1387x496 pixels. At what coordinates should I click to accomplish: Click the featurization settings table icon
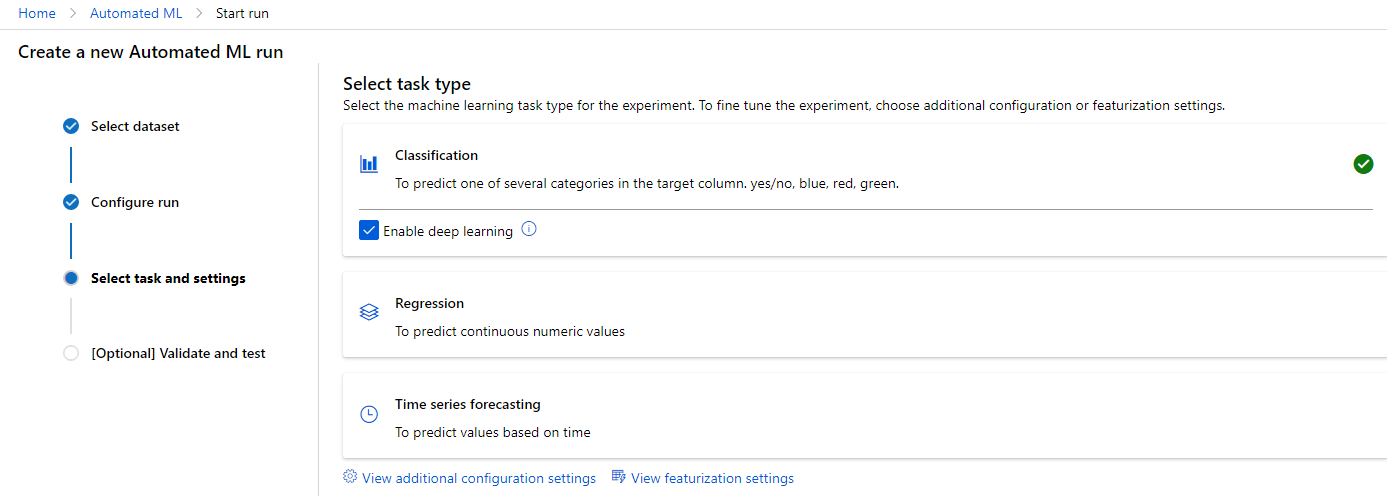click(x=618, y=477)
